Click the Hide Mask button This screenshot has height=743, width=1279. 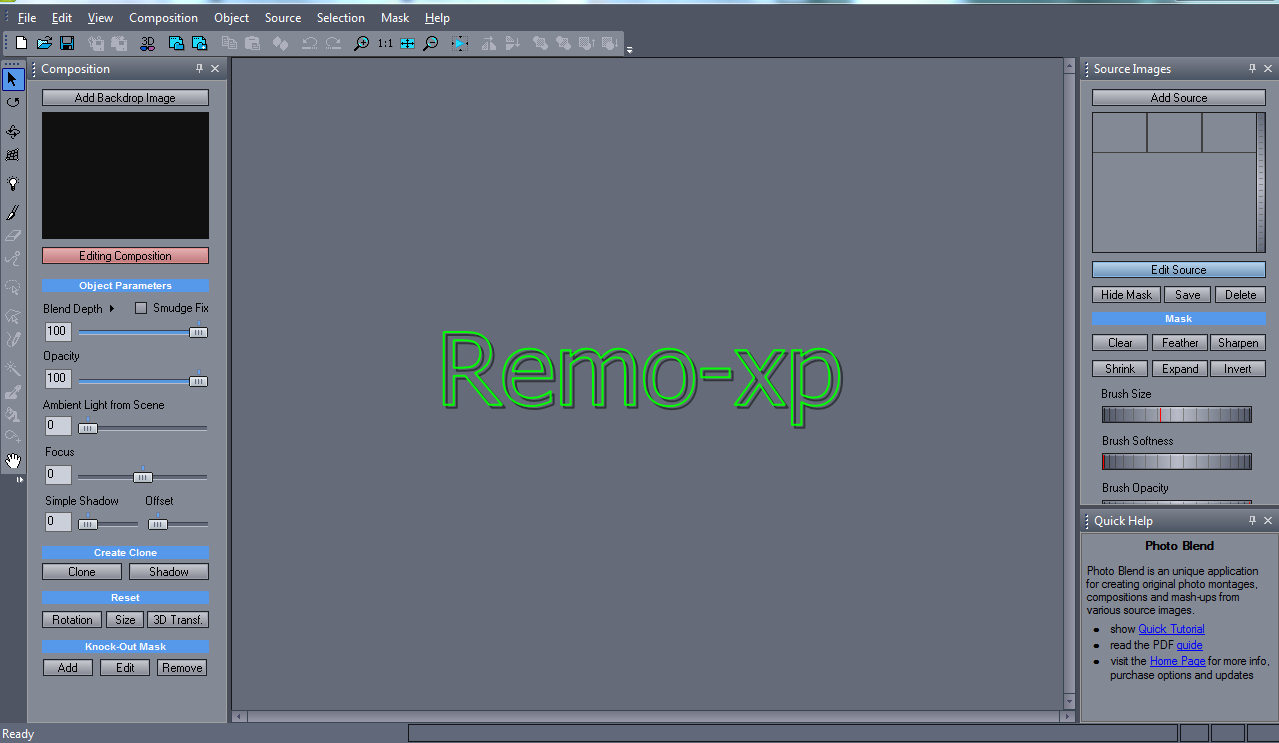click(1126, 295)
